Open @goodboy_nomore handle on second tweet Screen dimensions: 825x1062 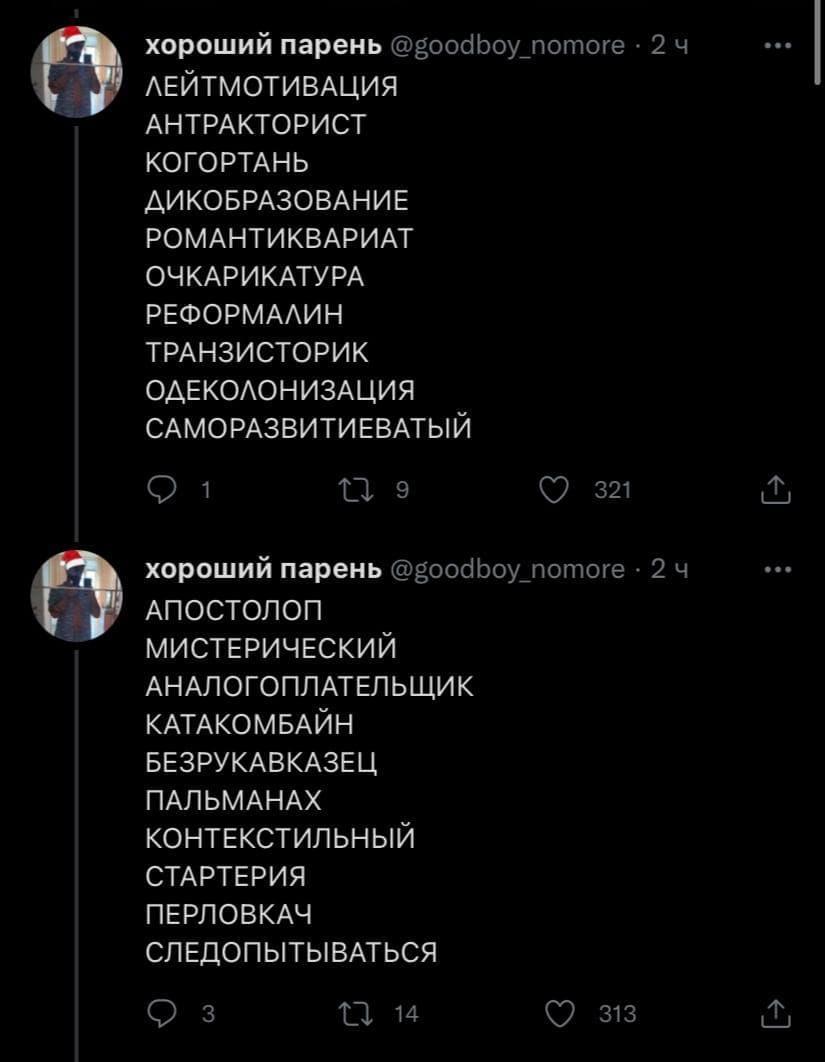[x=508, y=569]
